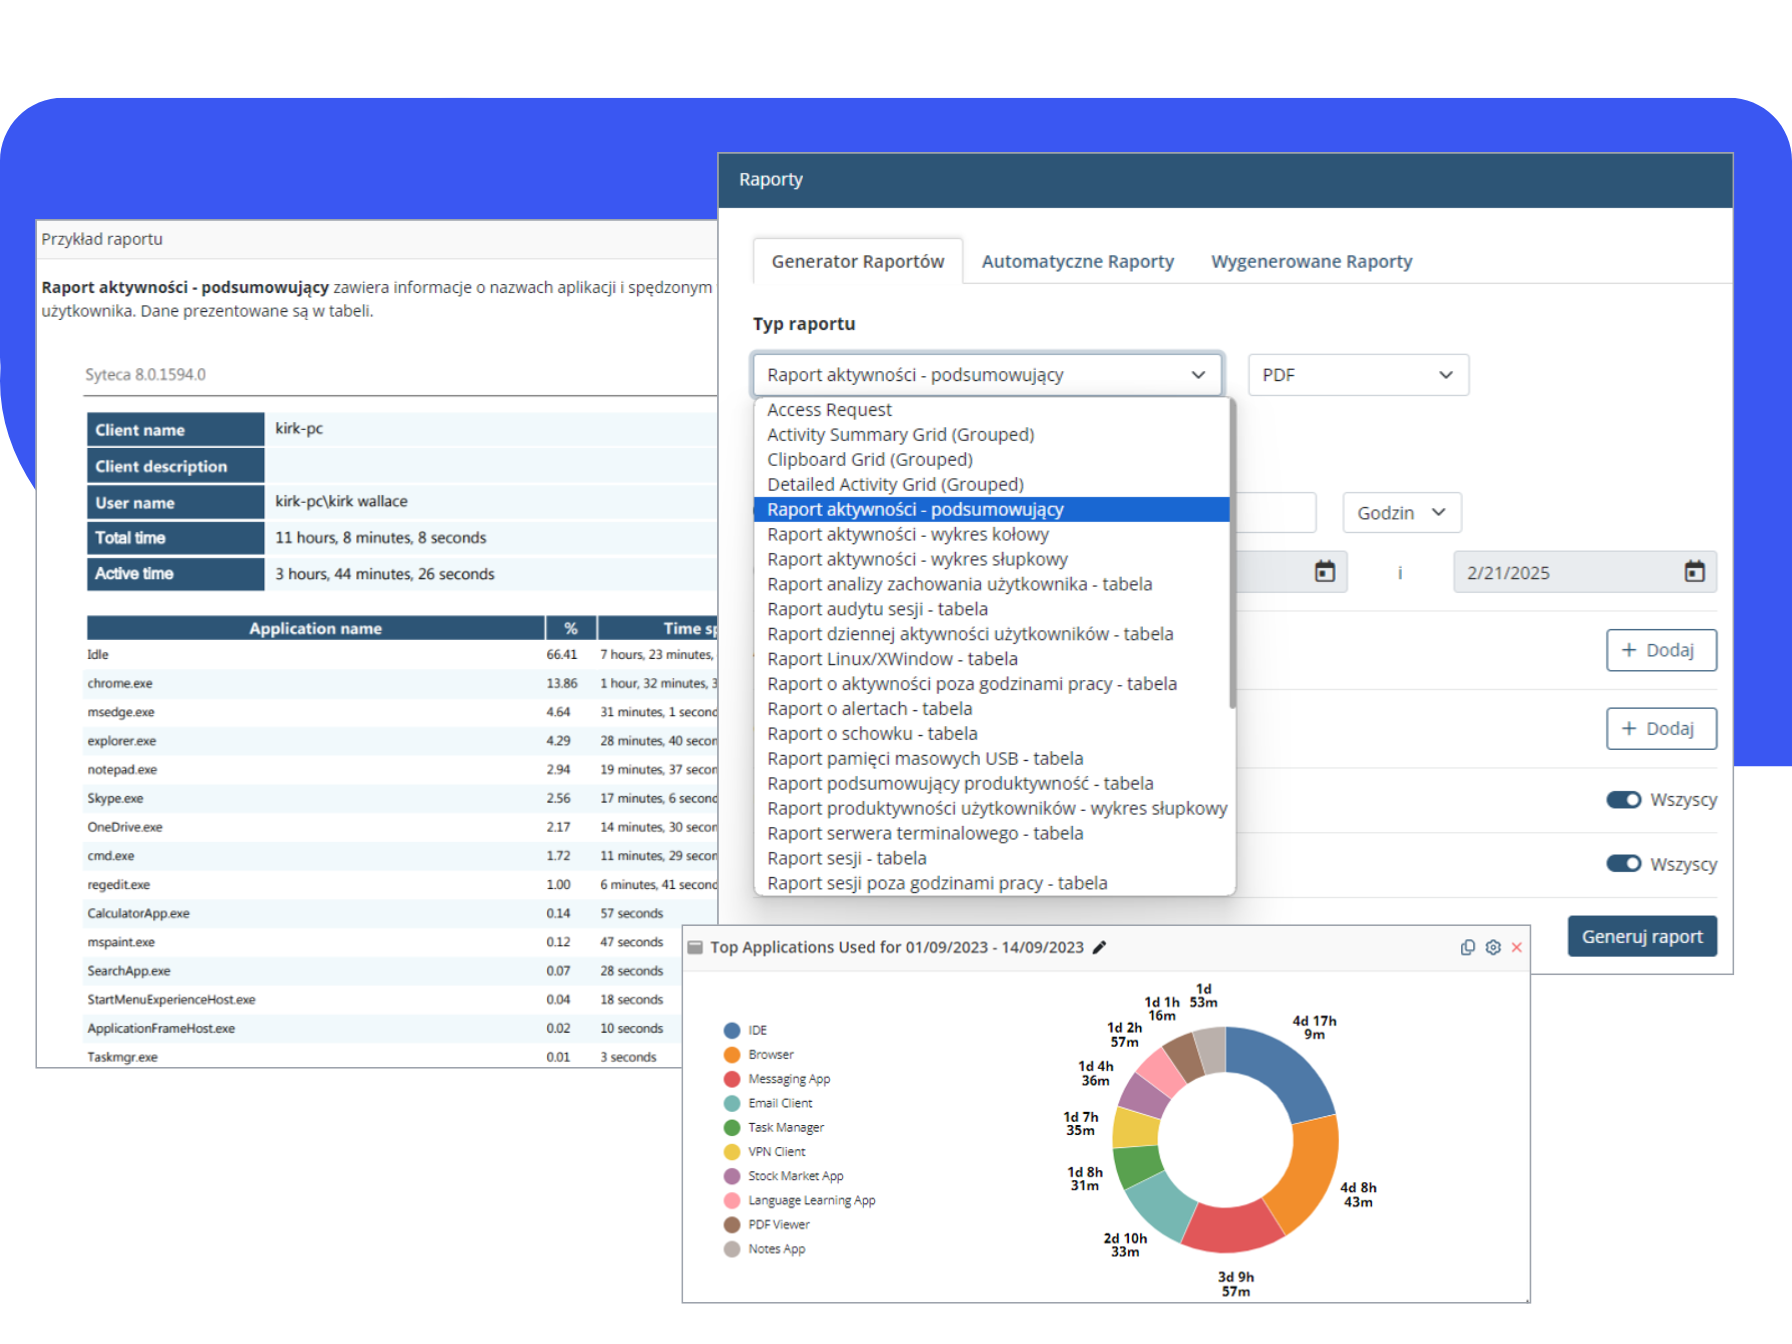The height and width of the screenshot is (1344, 1792).
Task: Click the upper Dodaj button
Action: pyautogui.click(x=1660, y=651)
